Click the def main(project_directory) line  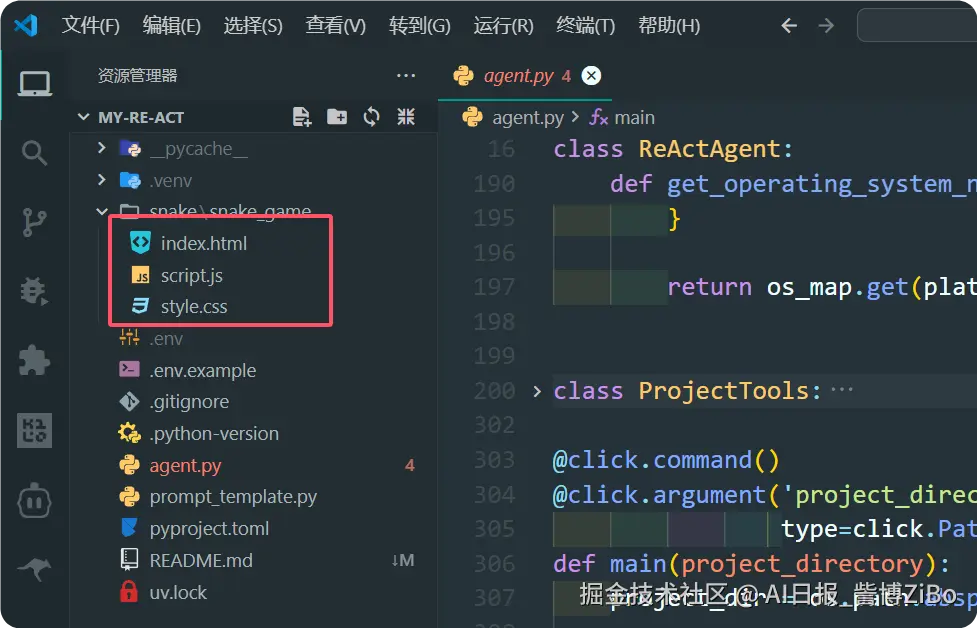click(x=751, y=564)
